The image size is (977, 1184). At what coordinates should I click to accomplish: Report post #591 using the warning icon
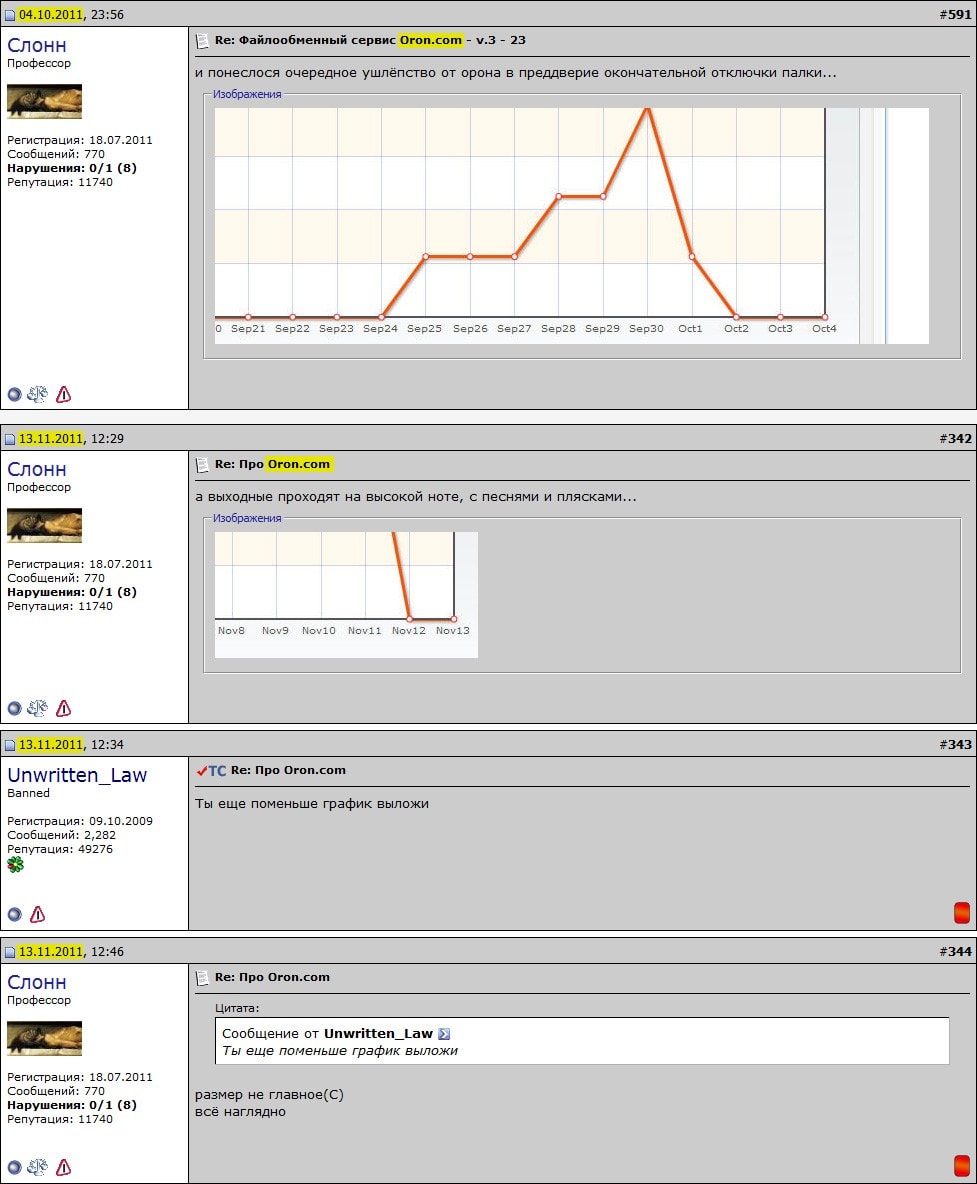[x=63, y=394]
